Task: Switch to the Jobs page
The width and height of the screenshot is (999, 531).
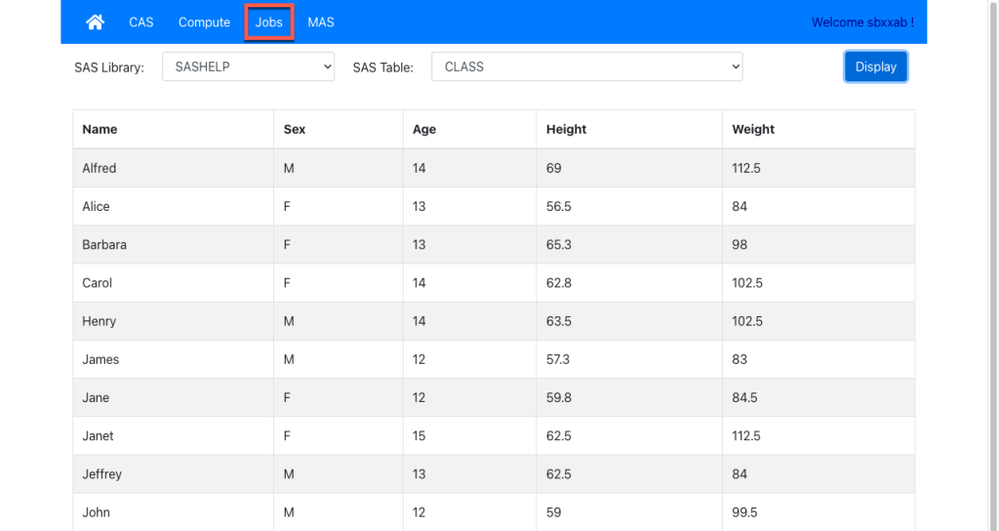Action: tap(269, 22)
